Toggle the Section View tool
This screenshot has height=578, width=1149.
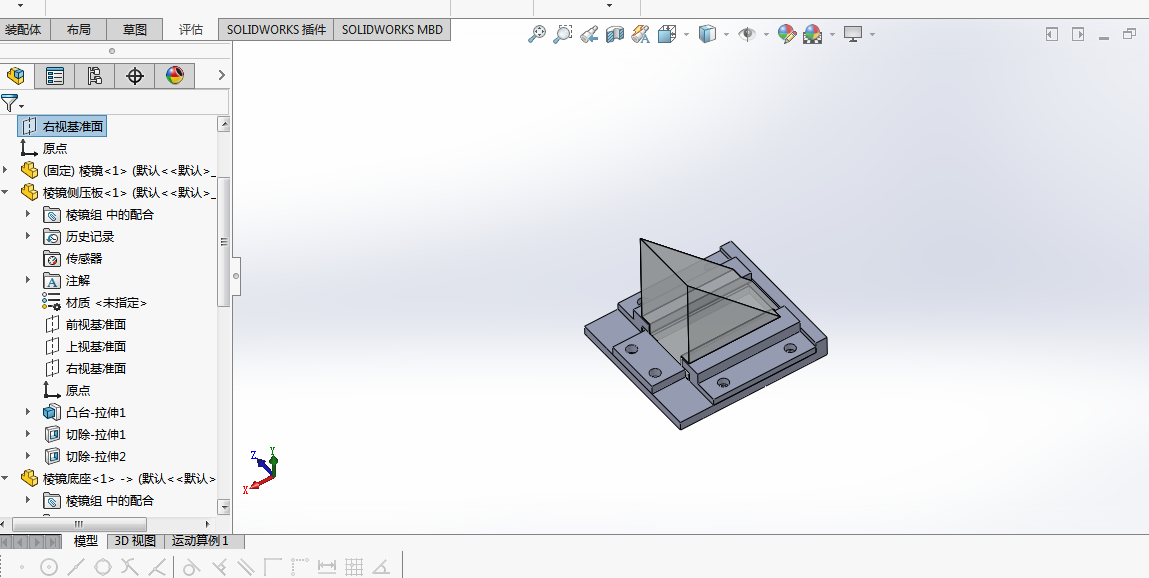click(x=615, y=34)
